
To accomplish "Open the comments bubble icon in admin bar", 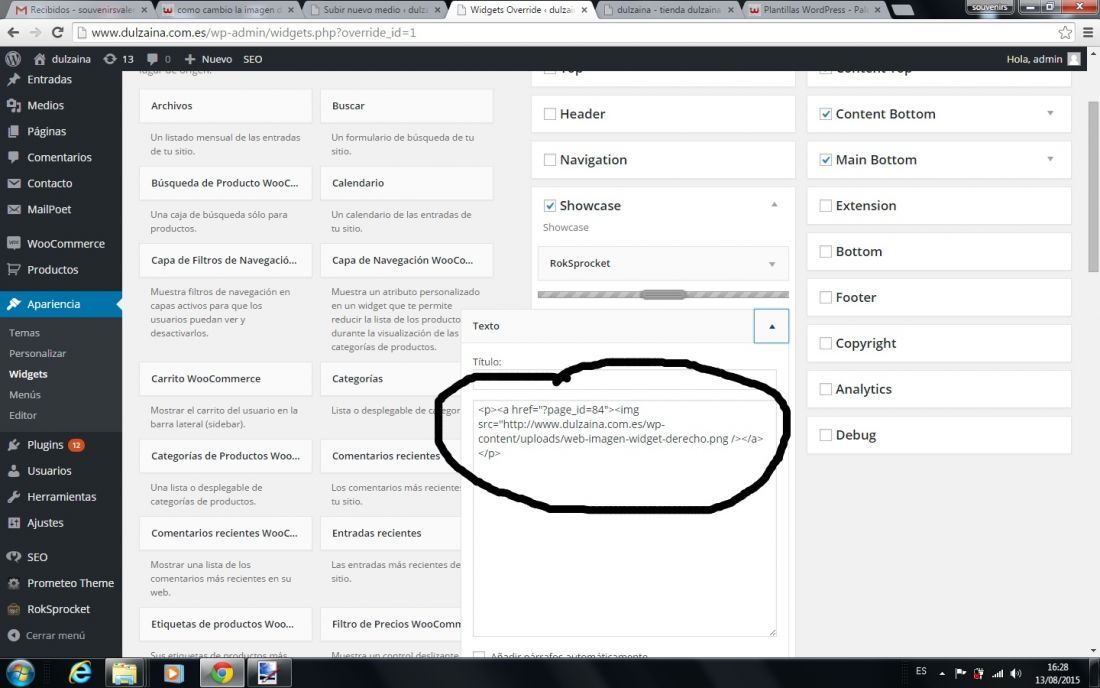I will tap(152, 59).
